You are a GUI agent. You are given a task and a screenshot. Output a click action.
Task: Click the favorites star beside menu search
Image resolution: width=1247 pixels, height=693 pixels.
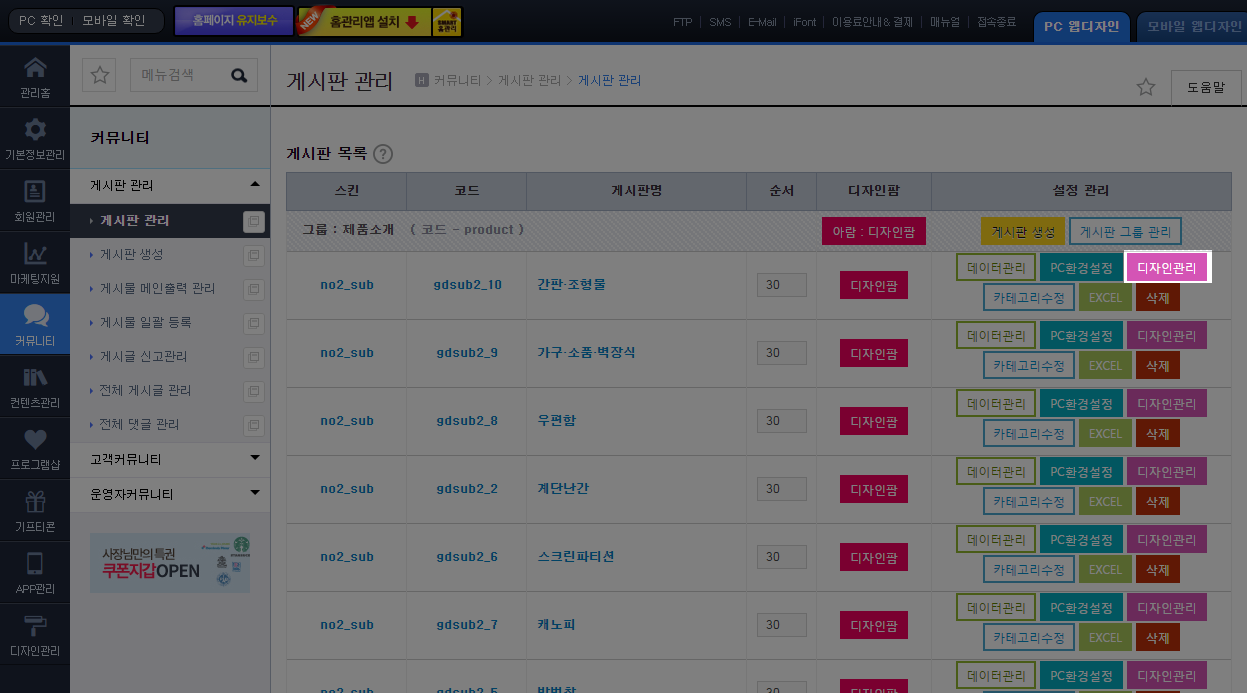coord(99,75)
